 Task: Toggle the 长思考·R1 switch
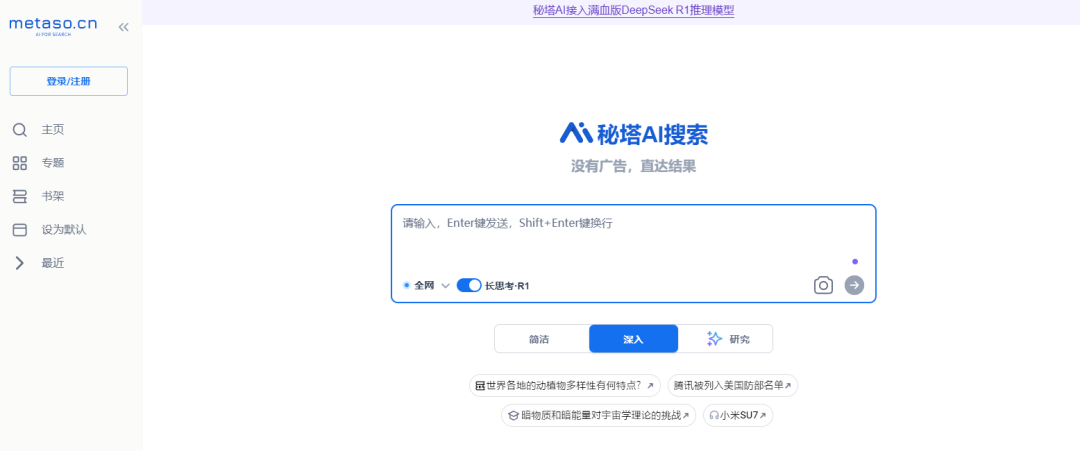469,285
